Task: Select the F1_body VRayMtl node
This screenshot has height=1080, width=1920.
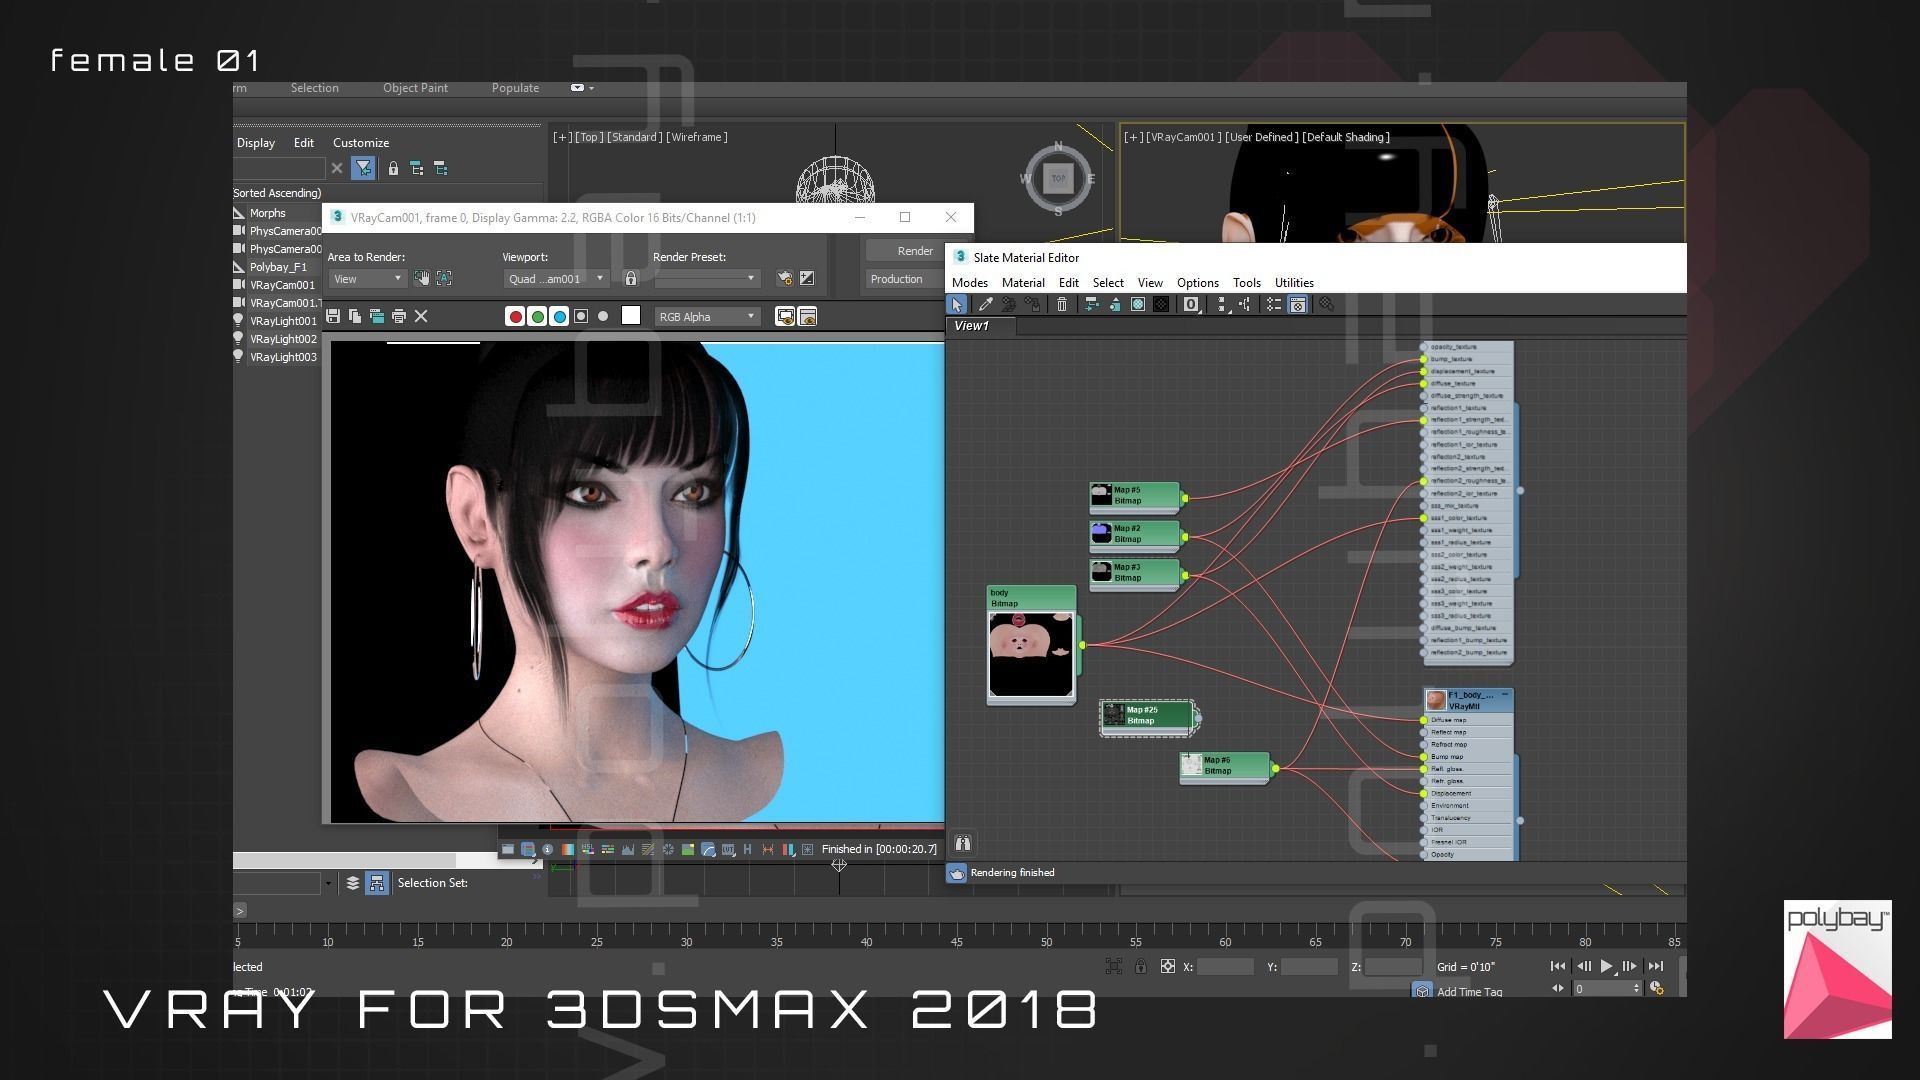Action: point(1468,700)
